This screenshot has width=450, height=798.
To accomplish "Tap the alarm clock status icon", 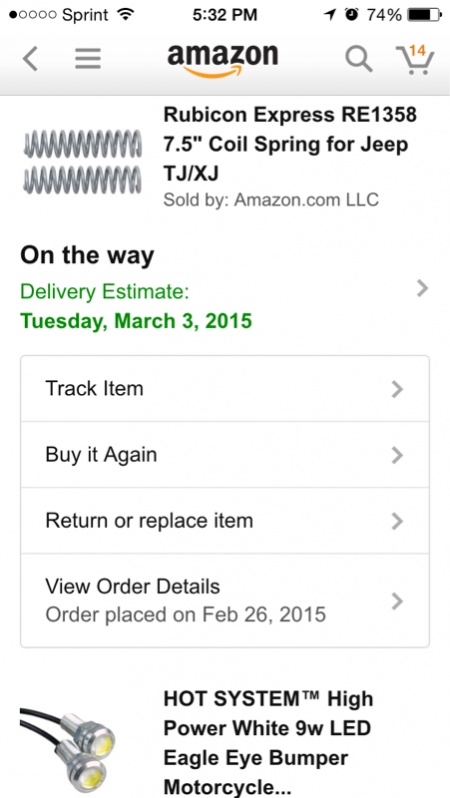I will click(x=351, y=15).
